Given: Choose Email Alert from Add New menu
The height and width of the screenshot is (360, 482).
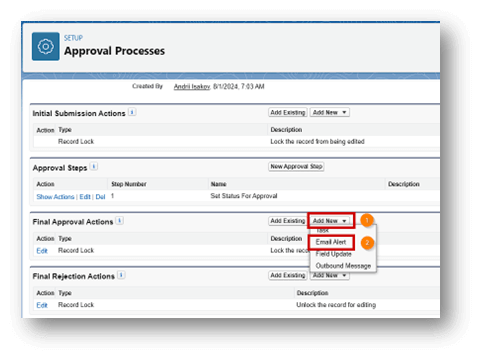Looking at the screenshot, I should click(x=331, y=242).
